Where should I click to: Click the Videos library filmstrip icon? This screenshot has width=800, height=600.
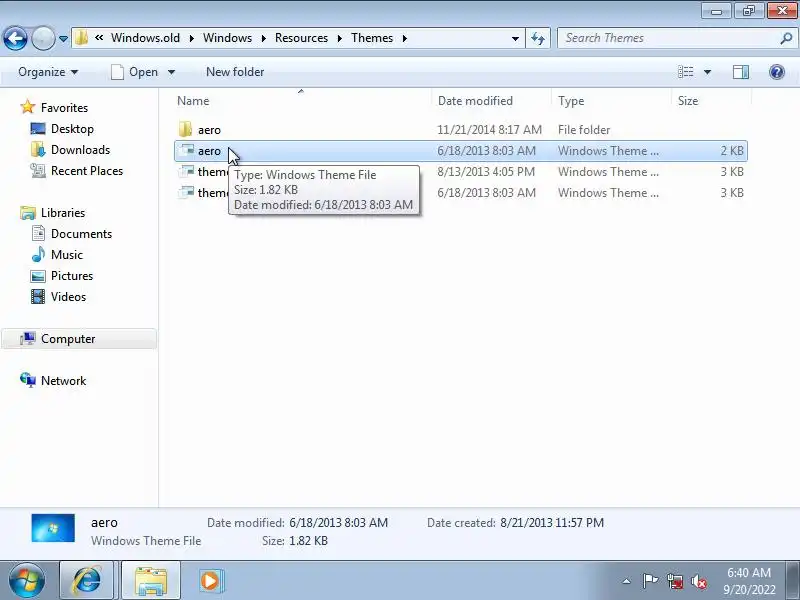(x=38, y=296)
